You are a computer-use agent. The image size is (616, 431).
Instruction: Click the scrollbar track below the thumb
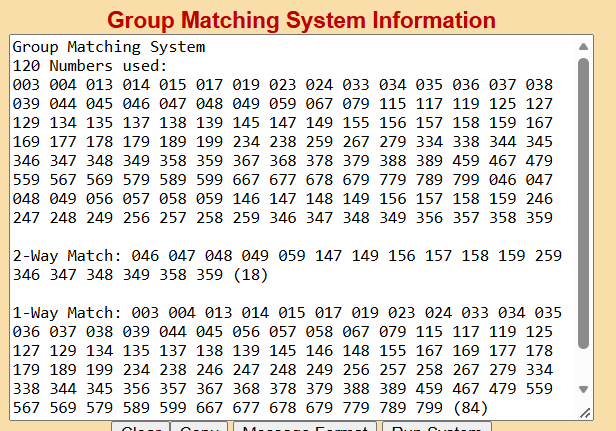pyautogui.click(x=583, y=365)
